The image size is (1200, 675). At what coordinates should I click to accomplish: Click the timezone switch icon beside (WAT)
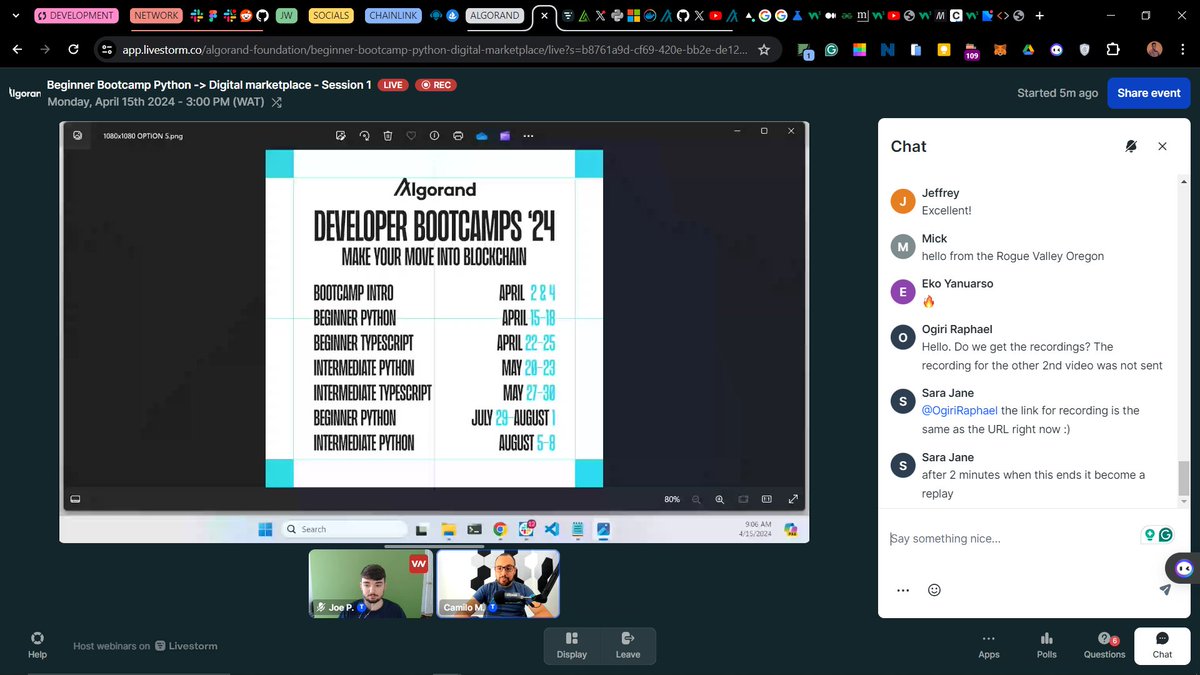(277, 101)
